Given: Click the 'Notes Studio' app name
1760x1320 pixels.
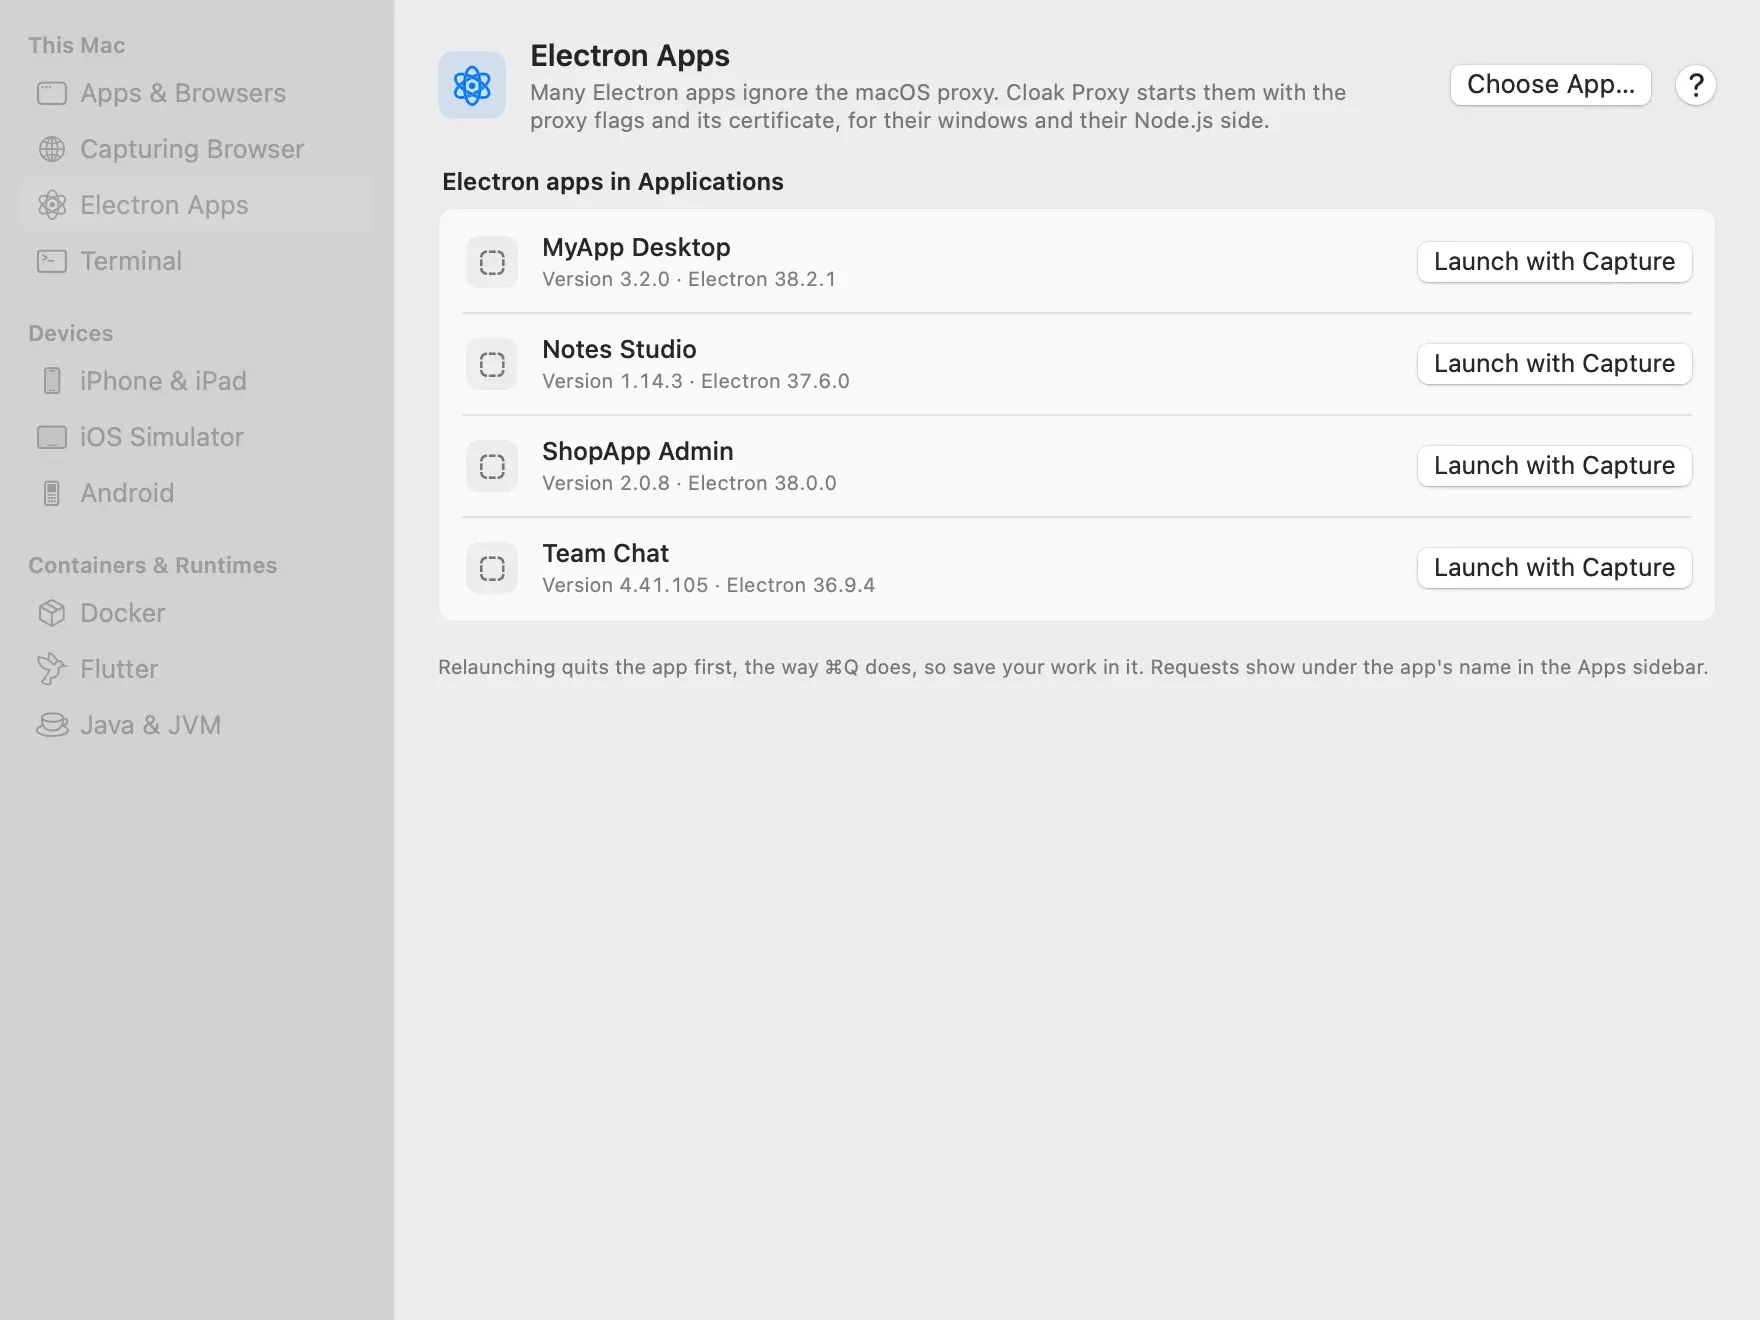Looking at the screenshot, I should 619,349.
